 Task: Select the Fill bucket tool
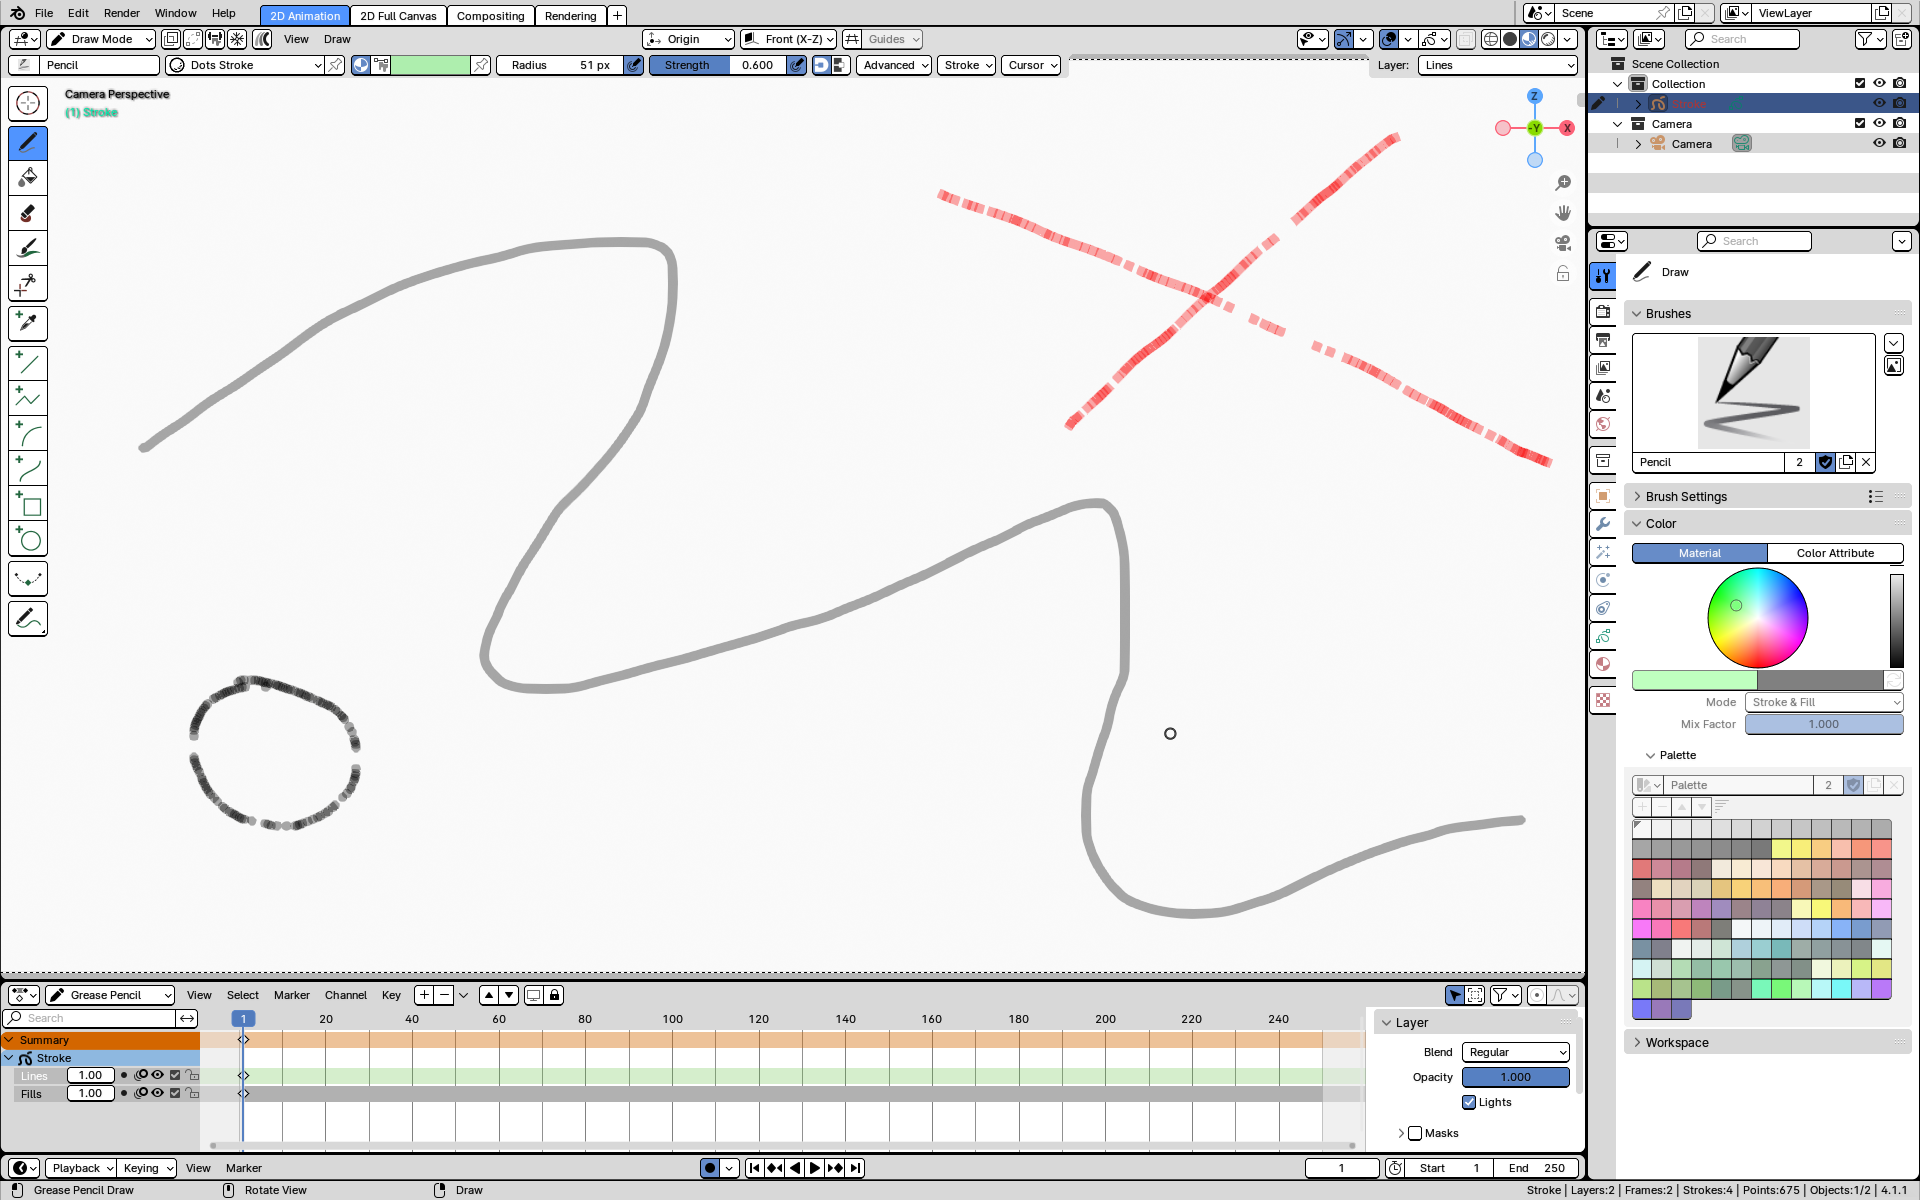(x=28, y=178)
